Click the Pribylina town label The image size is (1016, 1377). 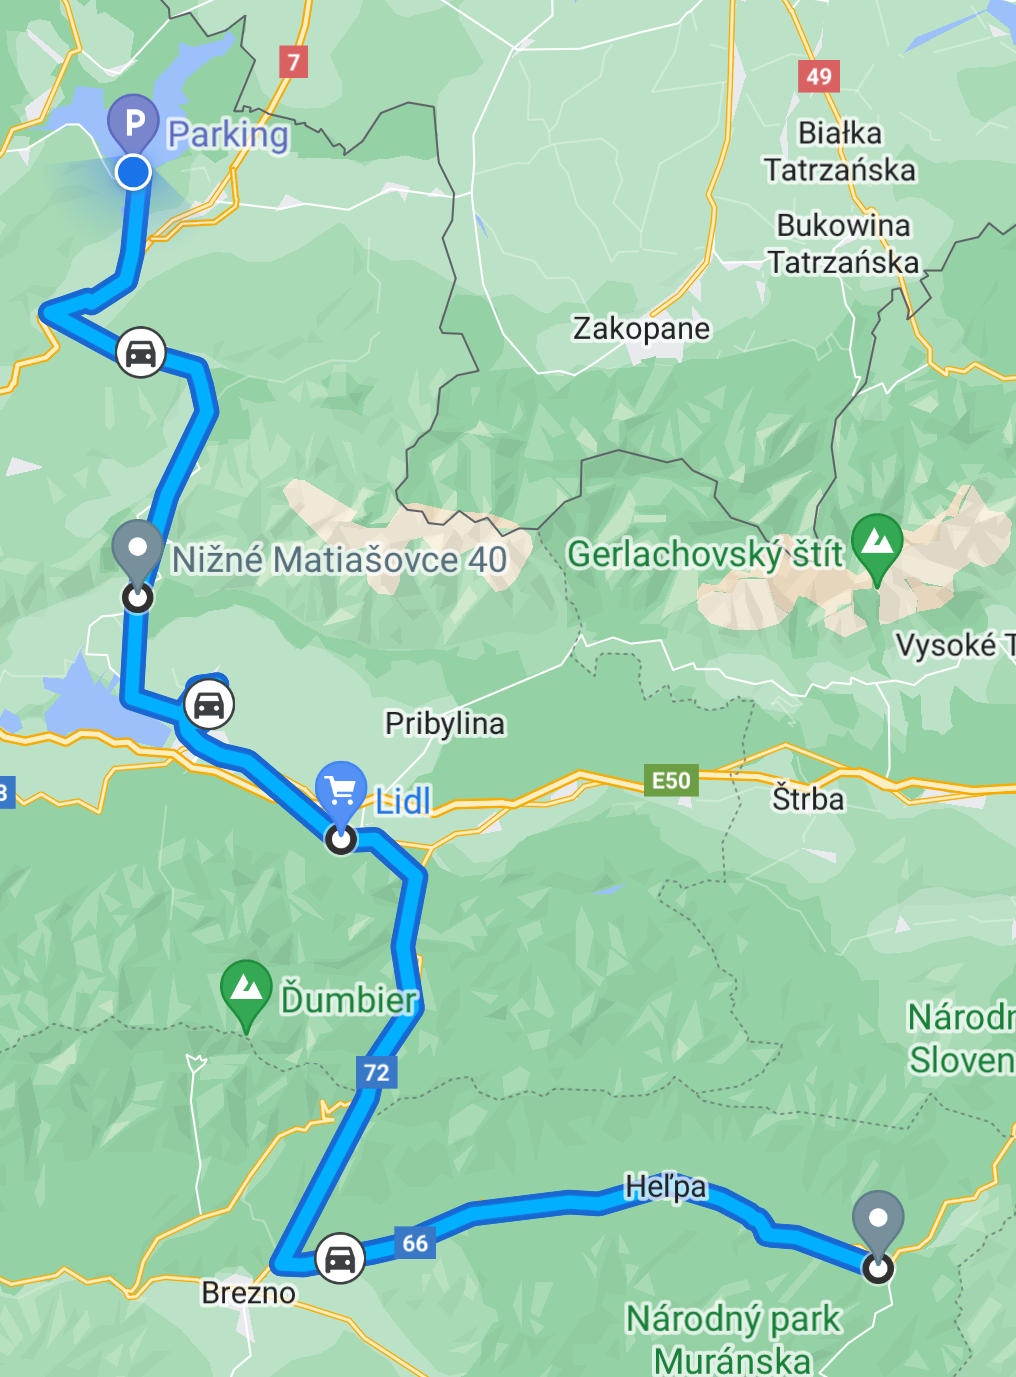click(x=445, y=723)
